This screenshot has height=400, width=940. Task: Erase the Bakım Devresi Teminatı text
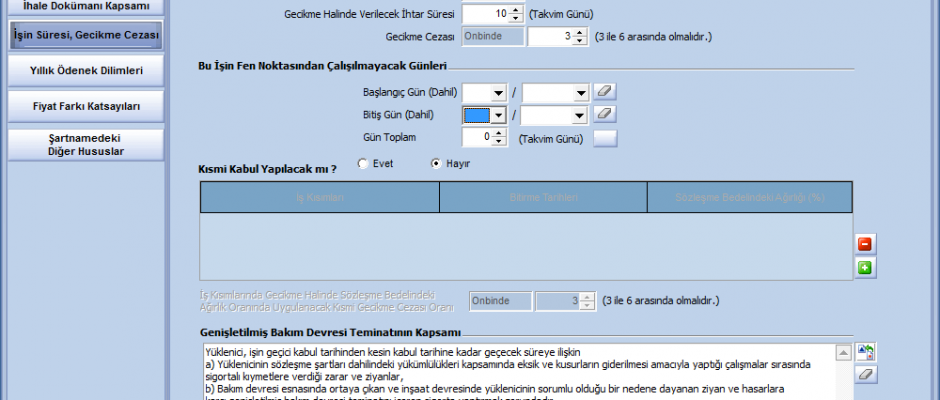tap(867, 374)
